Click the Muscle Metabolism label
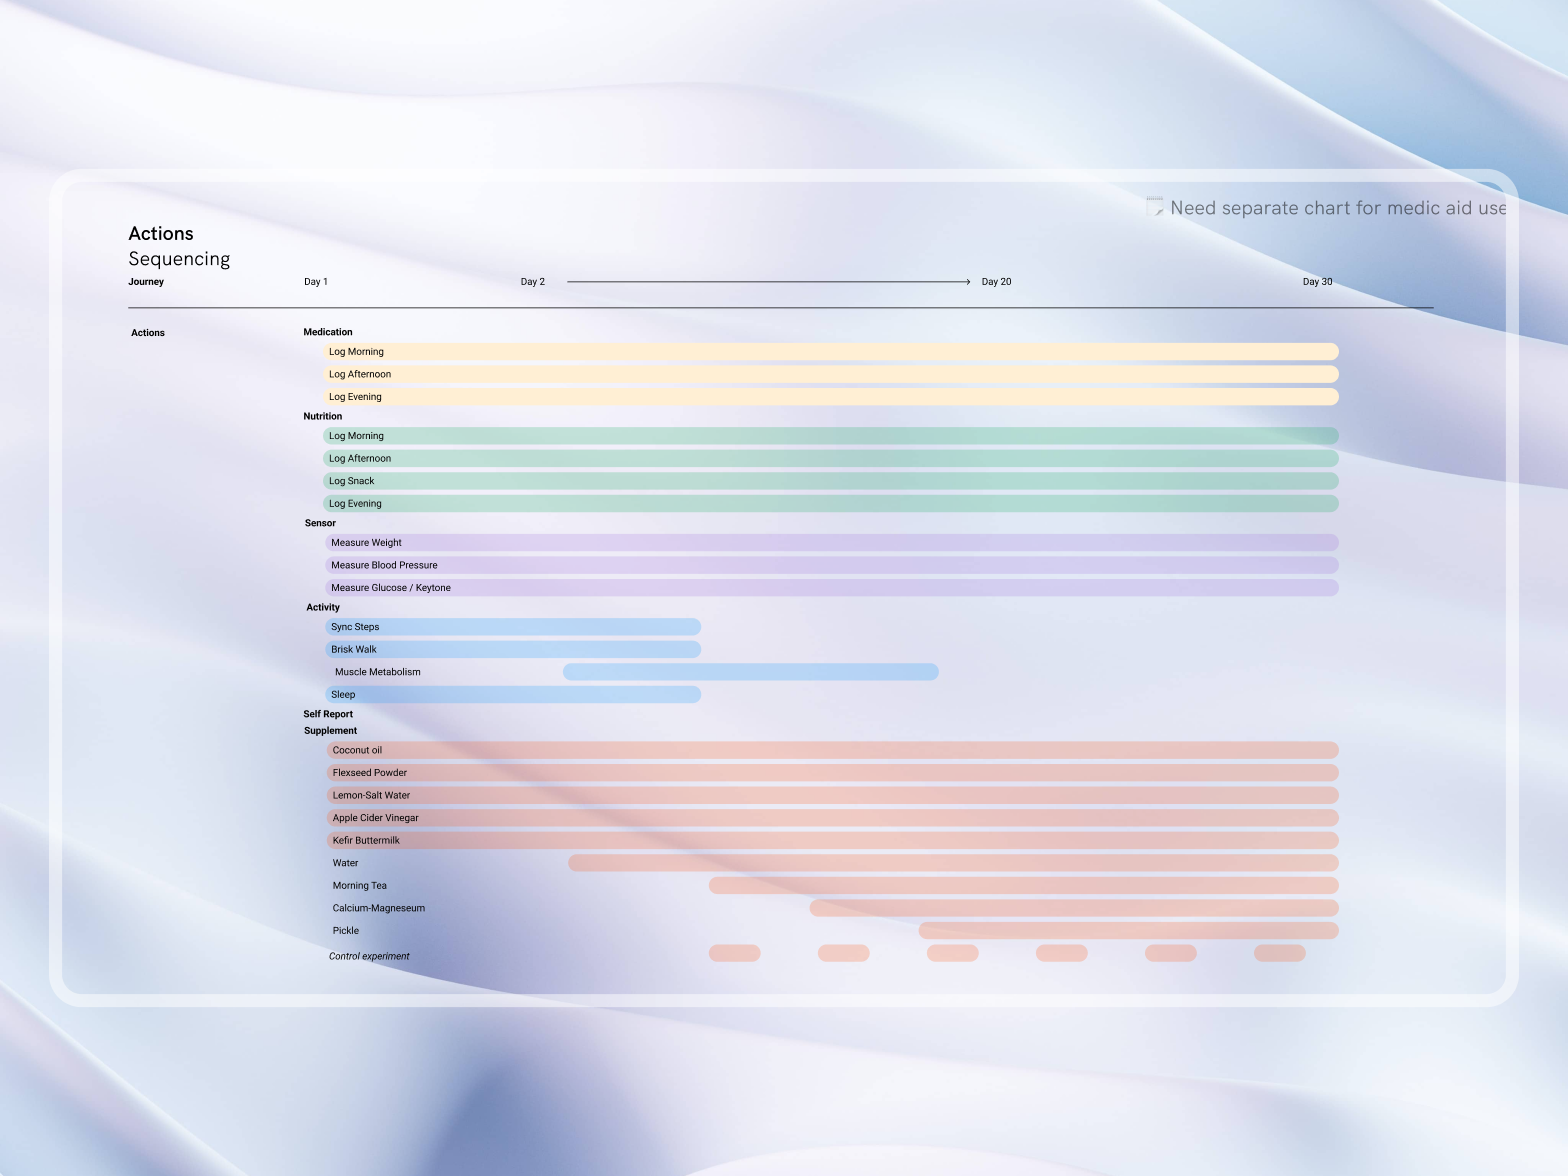 tap(378, 672)
